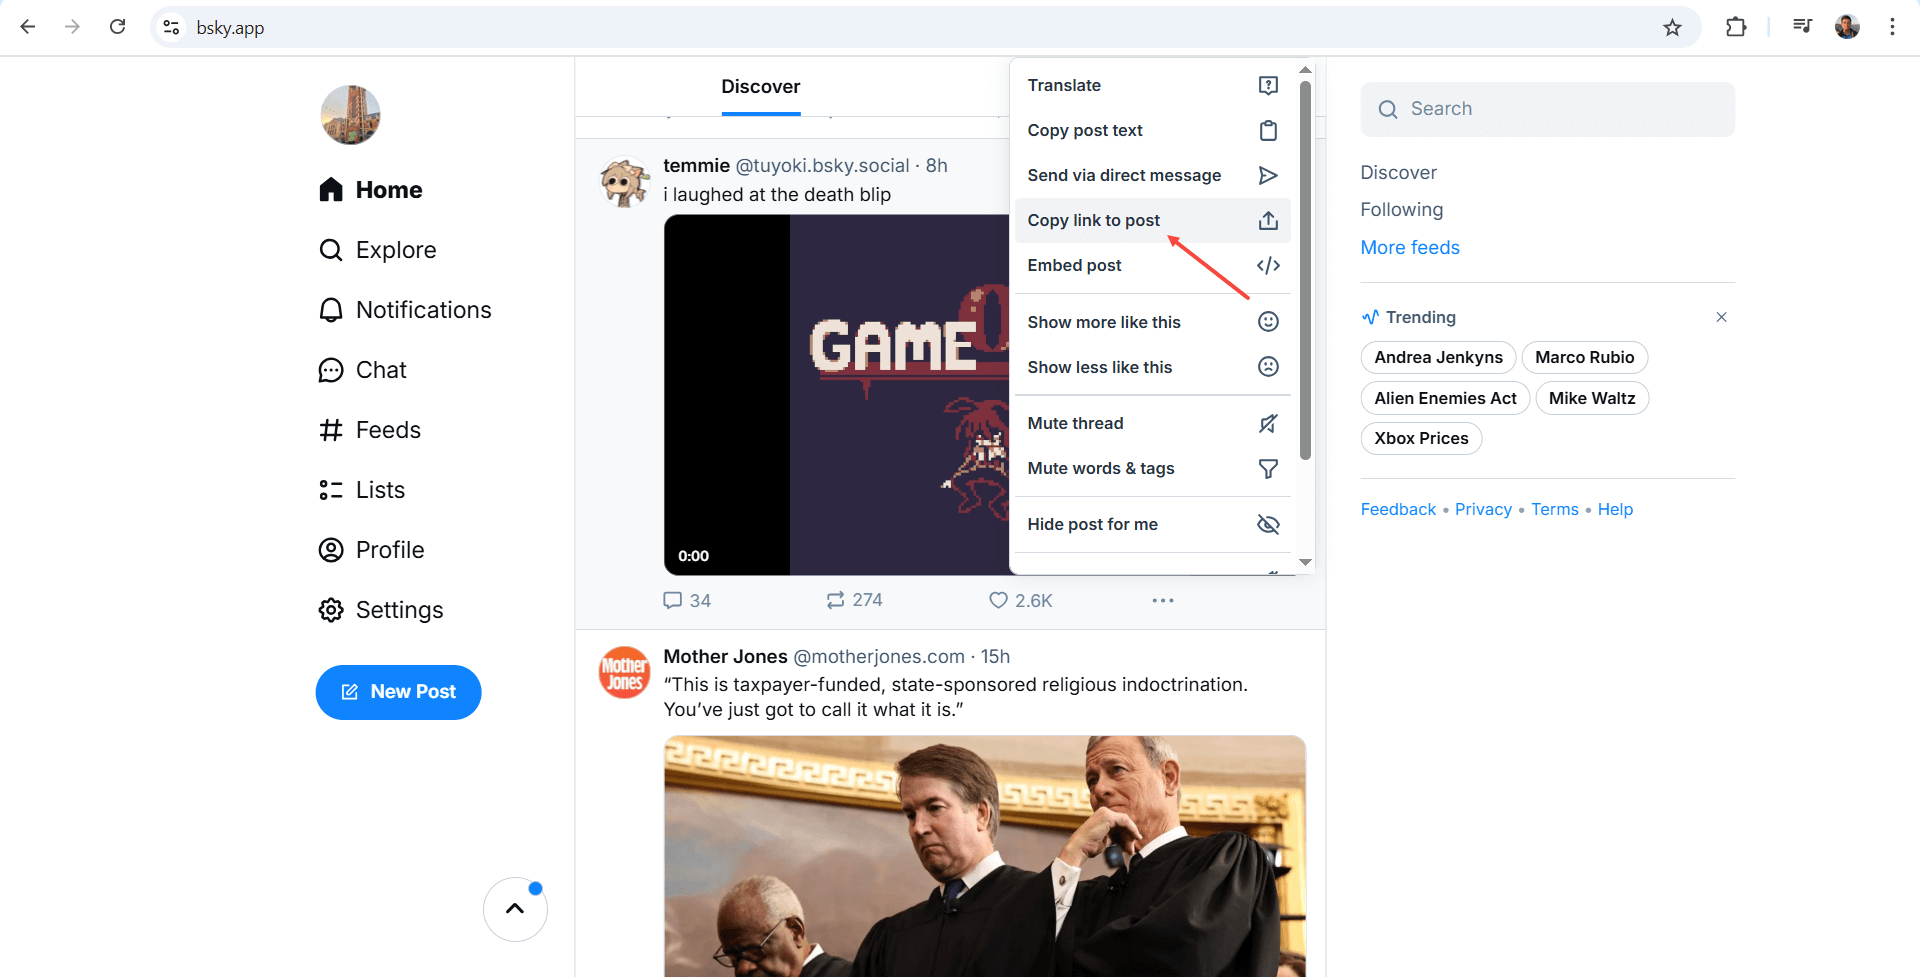Select Hide post for me
Viewport: 1920px width, 977px height.
pos(1152,524)
